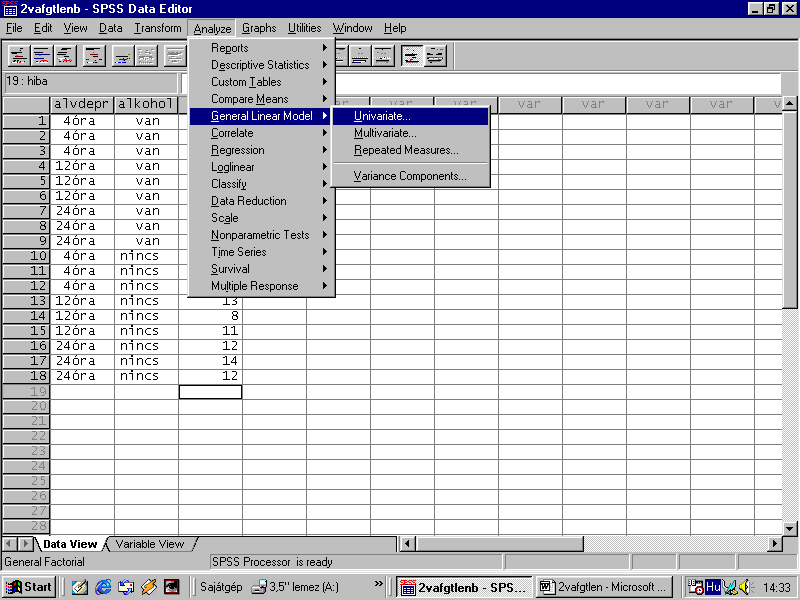Image resolution: width=800 pixels, height=600 pixels.
Task: Click the horizontal scrollbar left arrow
Action: point(407,544)
